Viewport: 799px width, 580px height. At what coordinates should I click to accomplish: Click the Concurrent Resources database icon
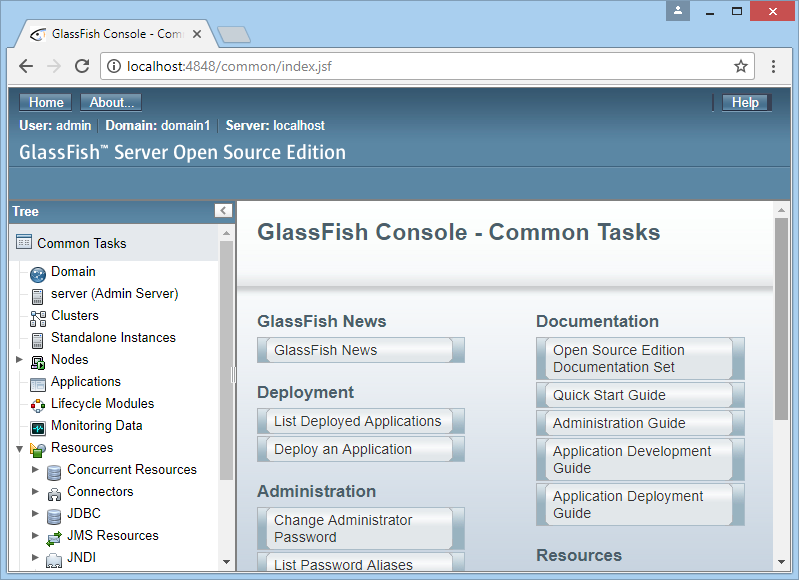coord(54,472)
